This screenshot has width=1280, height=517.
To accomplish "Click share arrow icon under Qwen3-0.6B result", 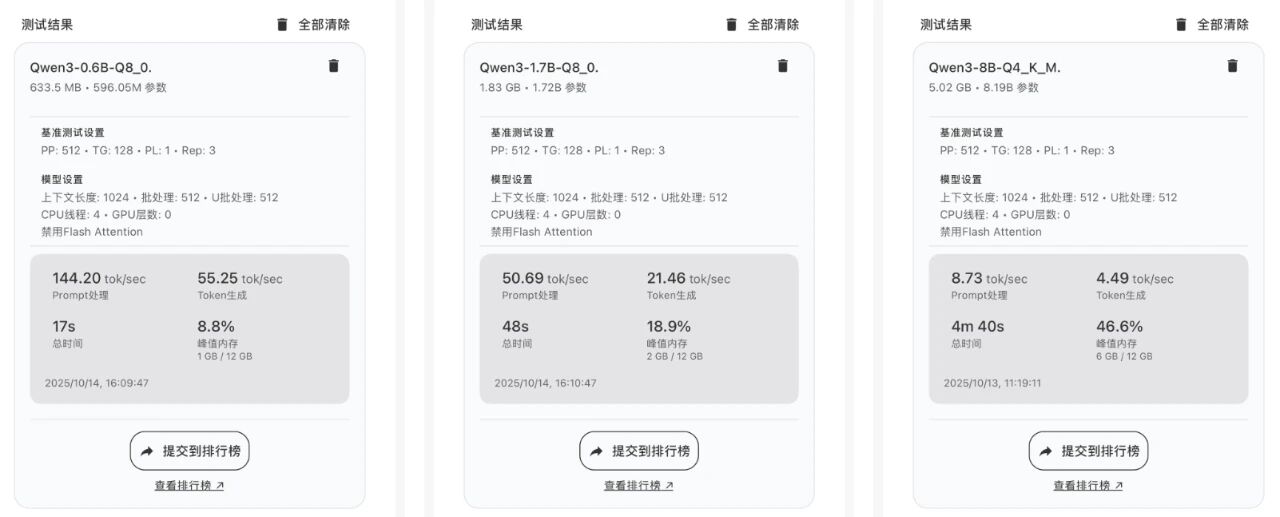I will [x=146, y=451].
